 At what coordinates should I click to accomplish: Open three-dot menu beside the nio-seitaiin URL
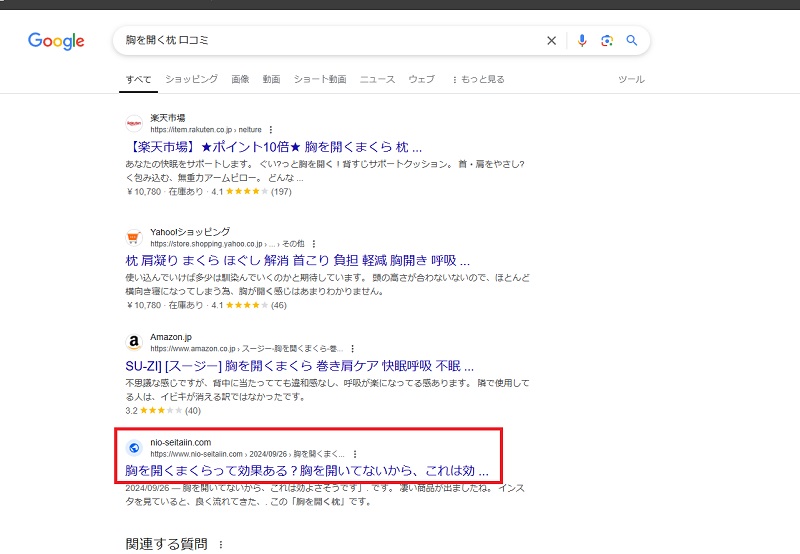(355, 454)
